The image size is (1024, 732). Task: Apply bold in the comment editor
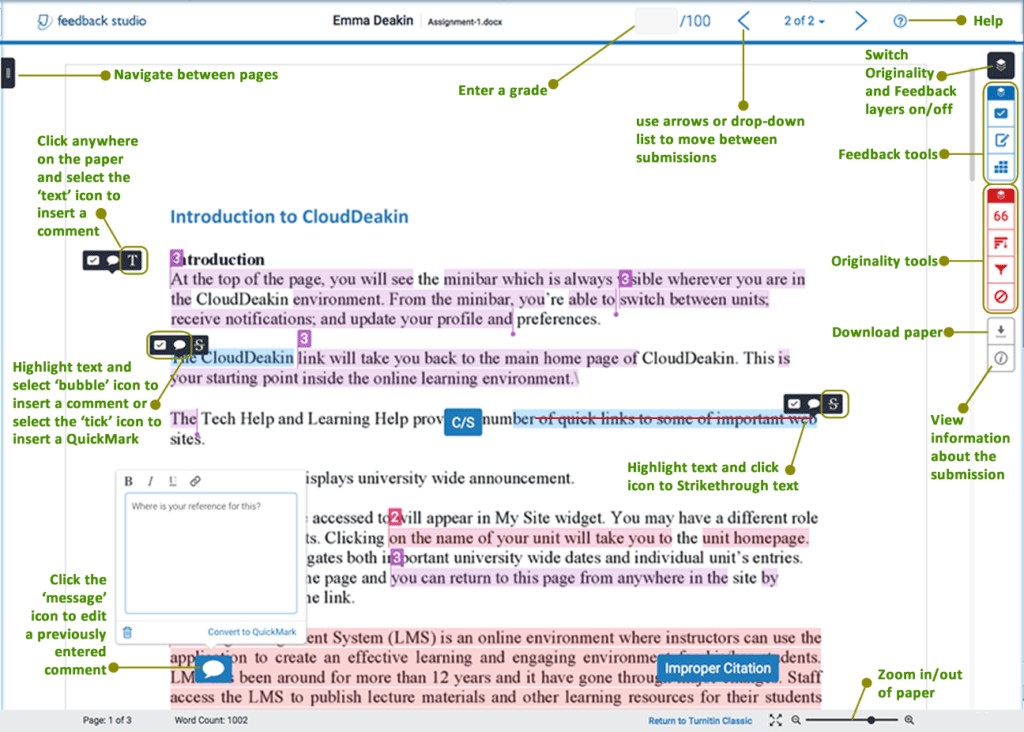pos(129,481)
